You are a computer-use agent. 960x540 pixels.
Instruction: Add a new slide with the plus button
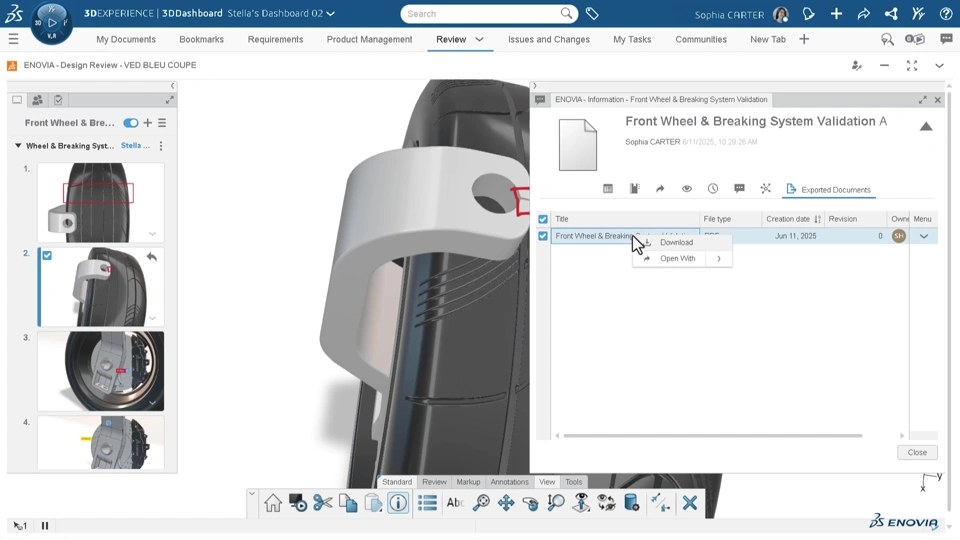[x=148, y=123]
